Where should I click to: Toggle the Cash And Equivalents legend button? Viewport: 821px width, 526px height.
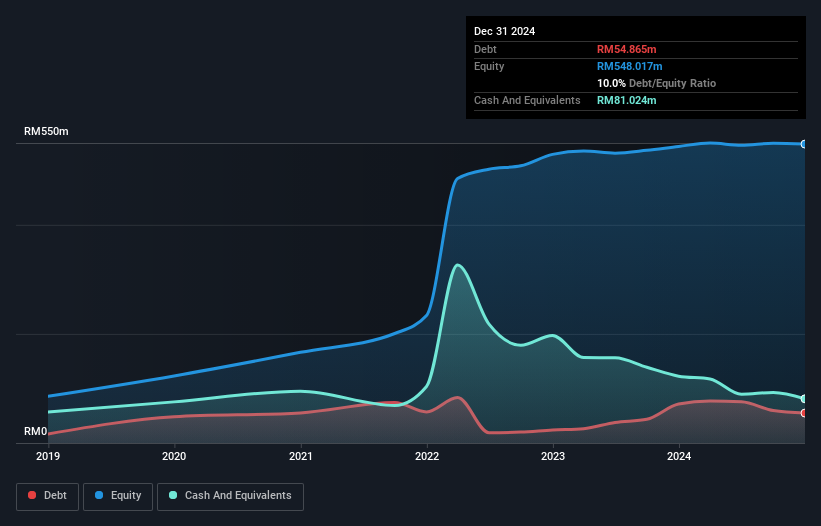click(x=230, y=496)
